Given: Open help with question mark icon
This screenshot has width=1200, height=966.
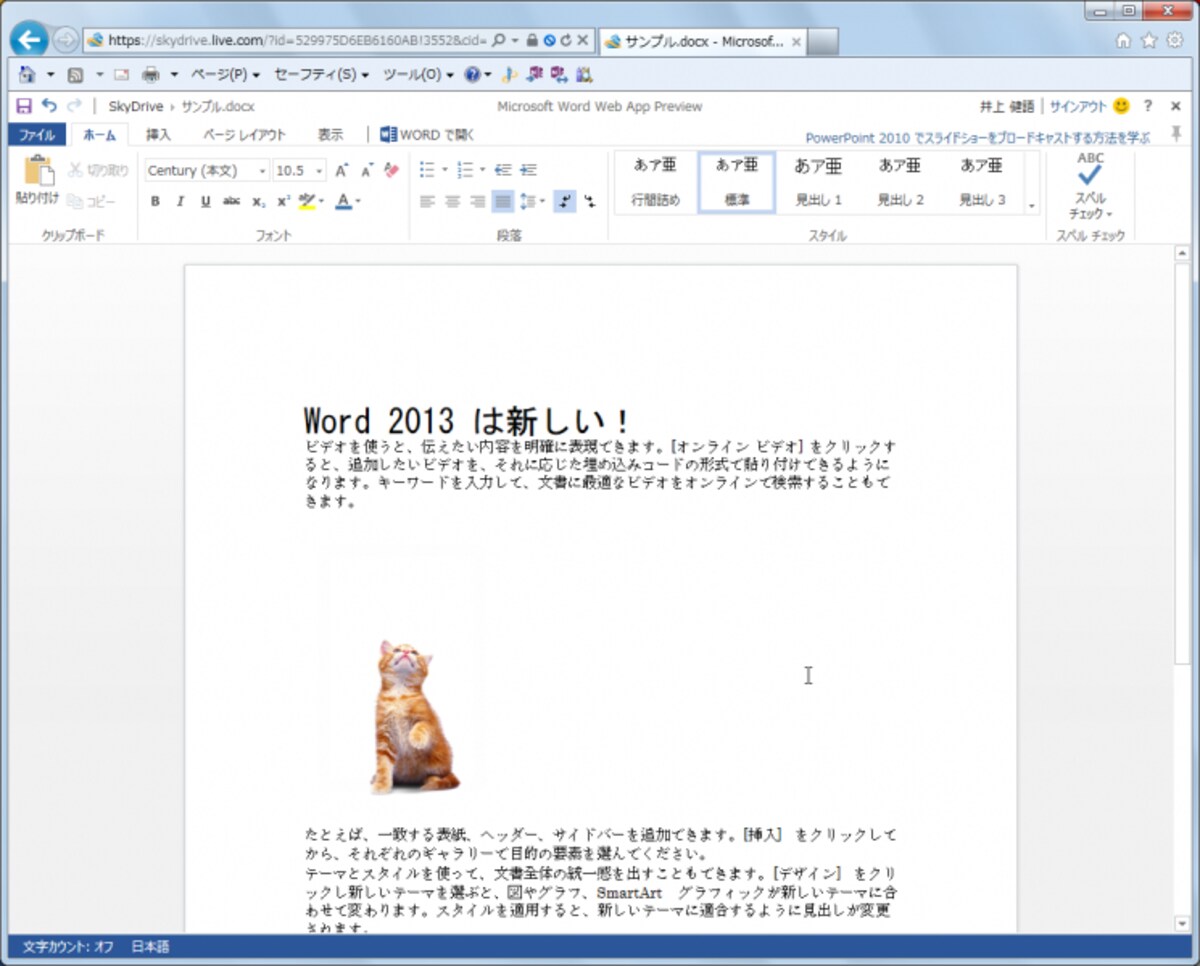Looking at the screenshot, I should 1148,106.
